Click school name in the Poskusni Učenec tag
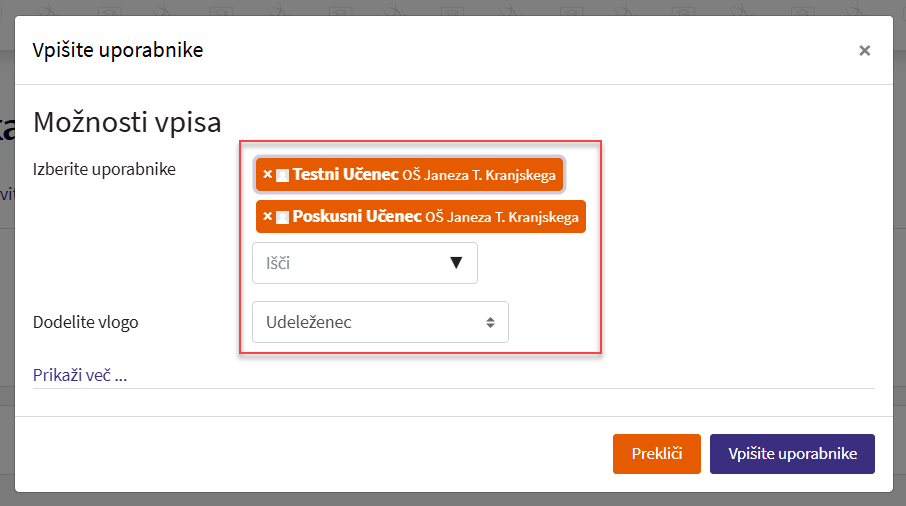The height and width of the screenshot is (506, 906). click(502, 217)
